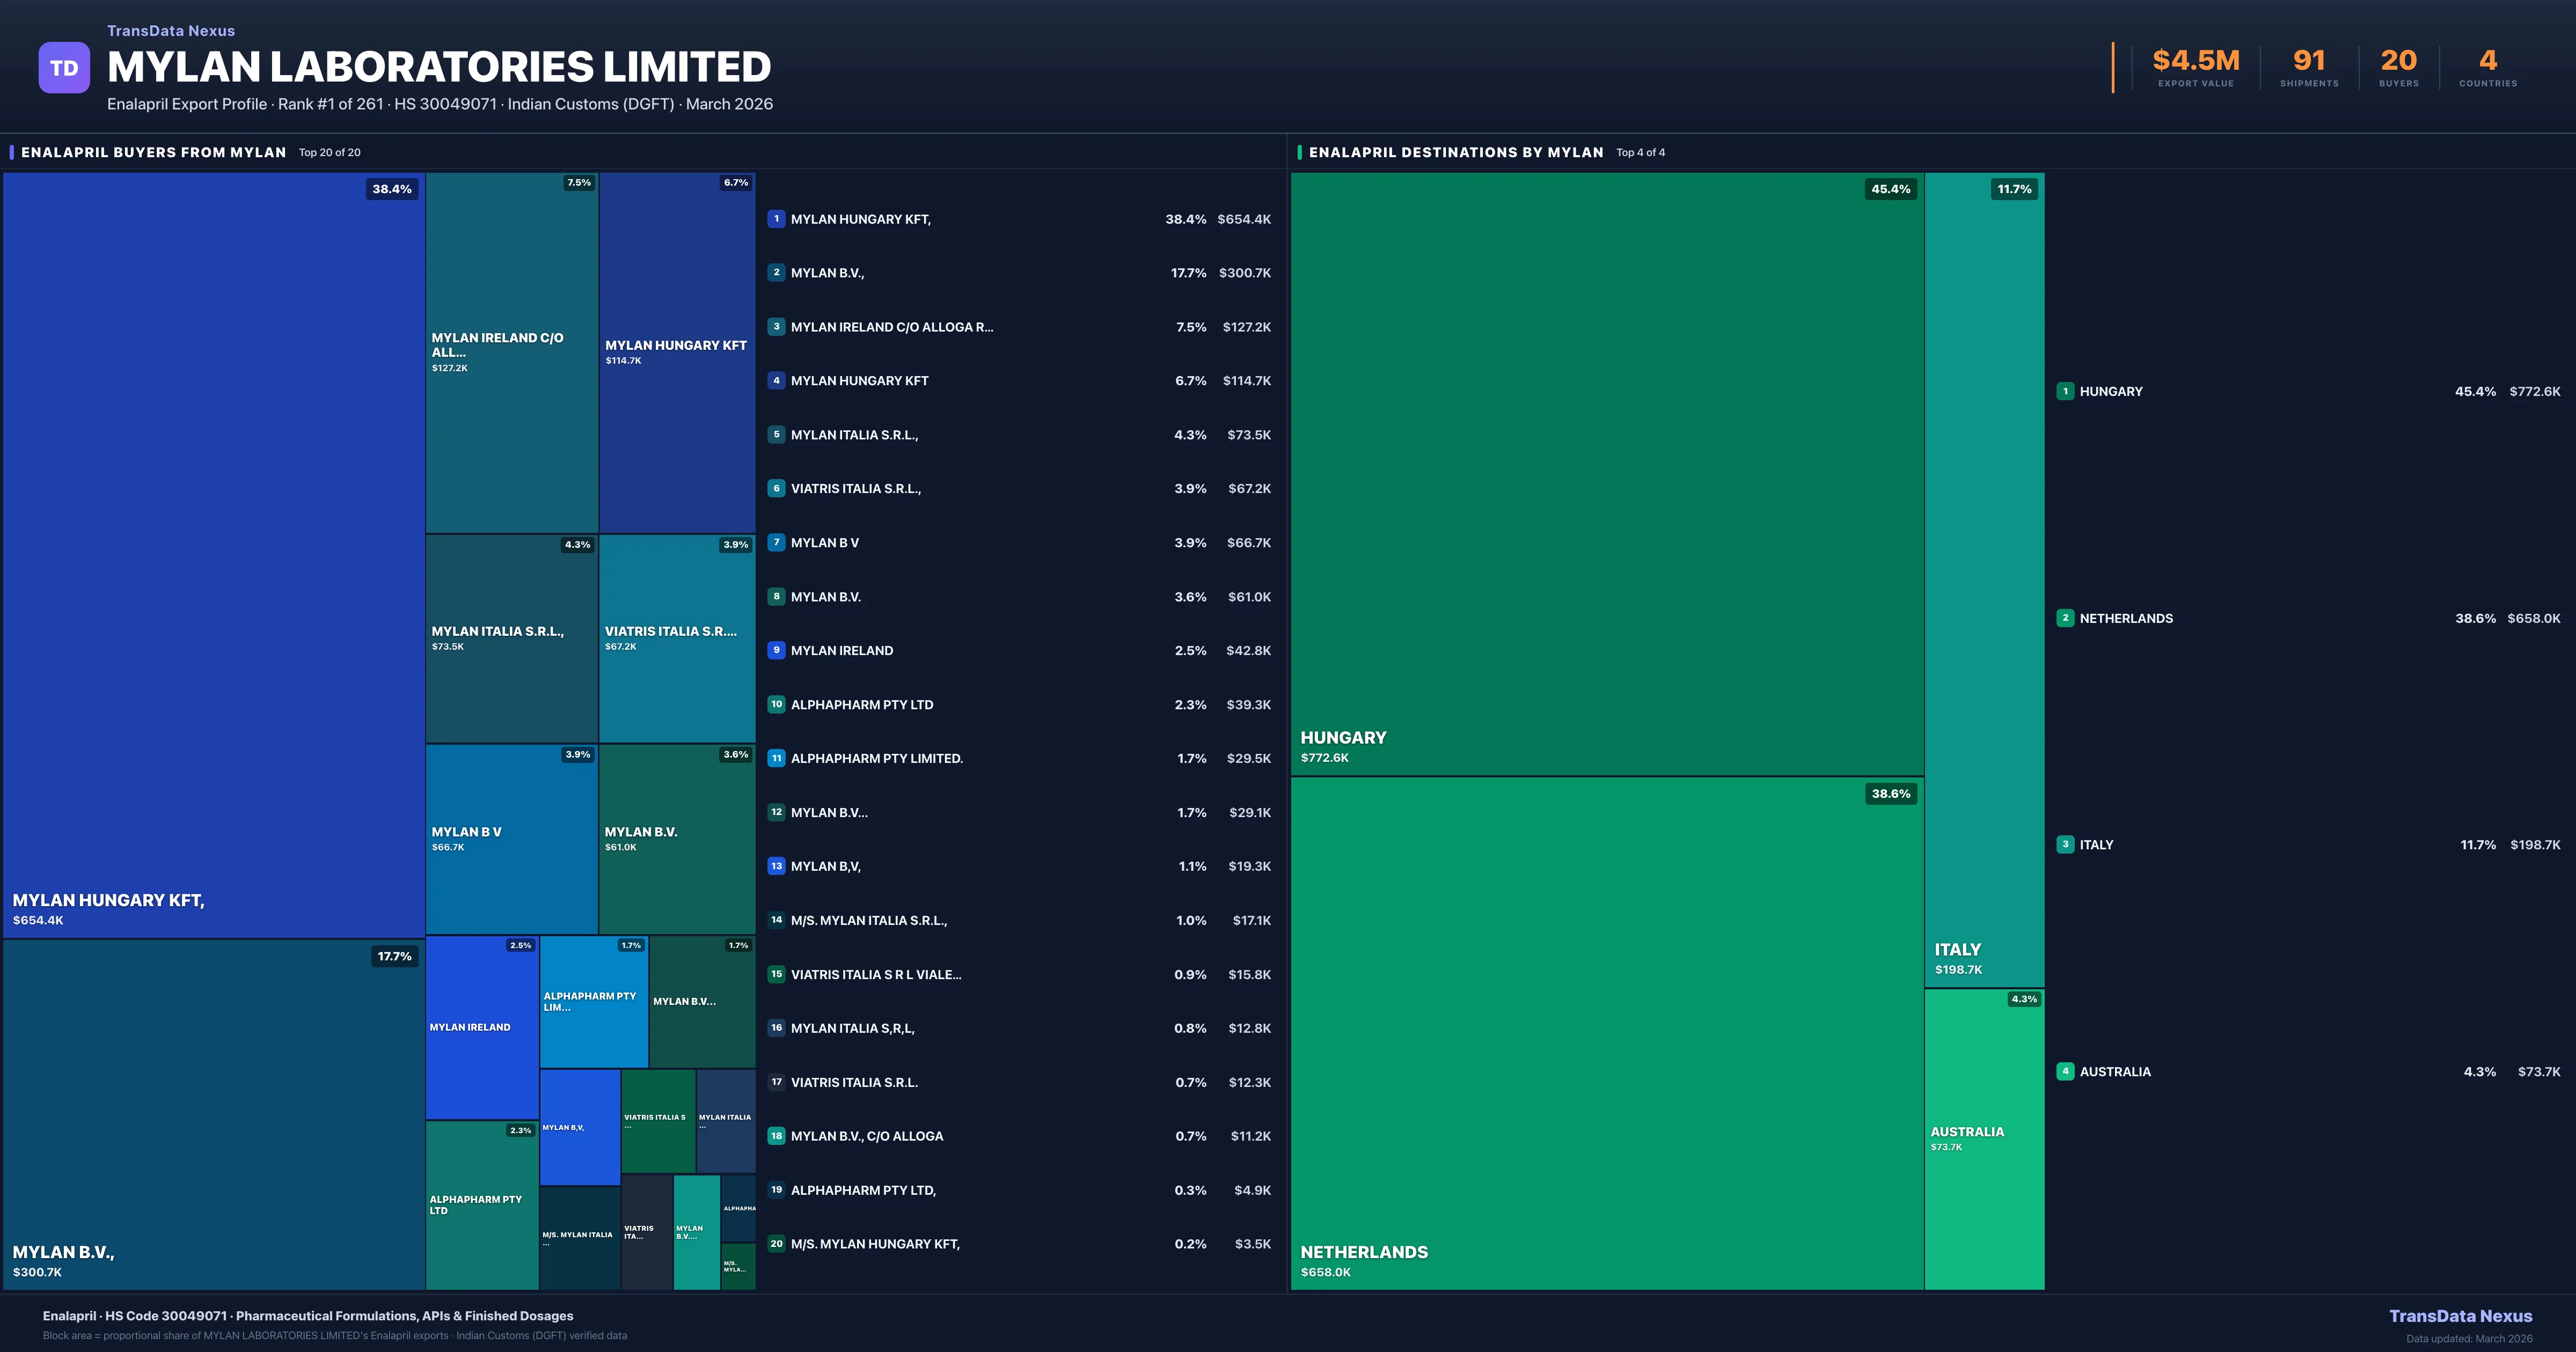This screenshot has width=2576, height=1352.
Task: Click rank 11 badge for ALPHAPHARM PTY LIMITED.
Action: point(776,758)
